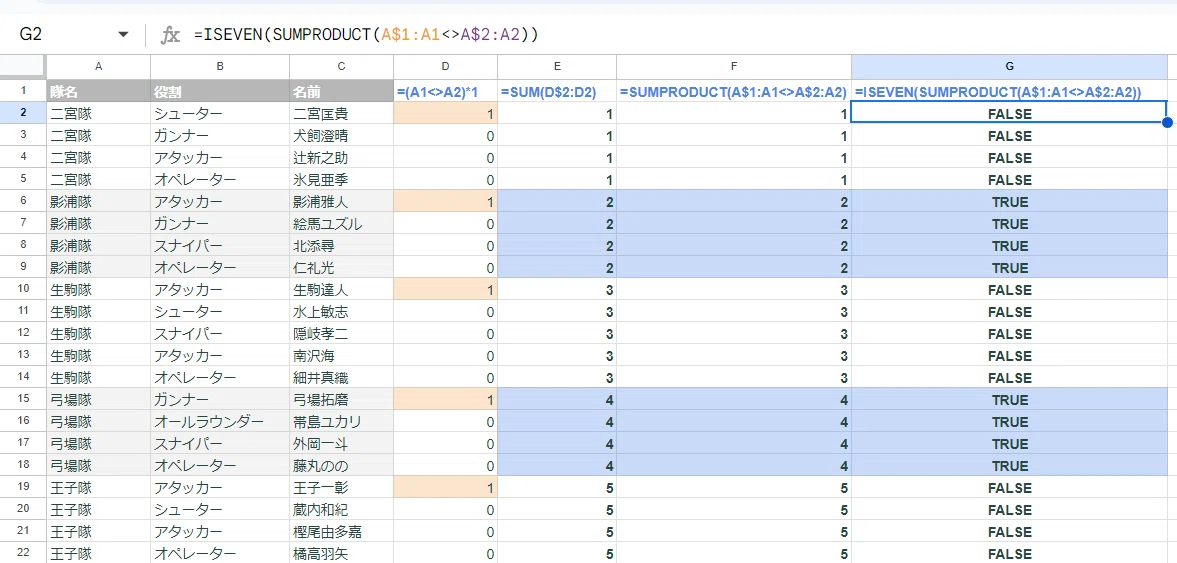This screenshot has width=1177, height=563.
Task: Click the formula bar with ISEVEN formula
Action: click(x=680, y=35)
